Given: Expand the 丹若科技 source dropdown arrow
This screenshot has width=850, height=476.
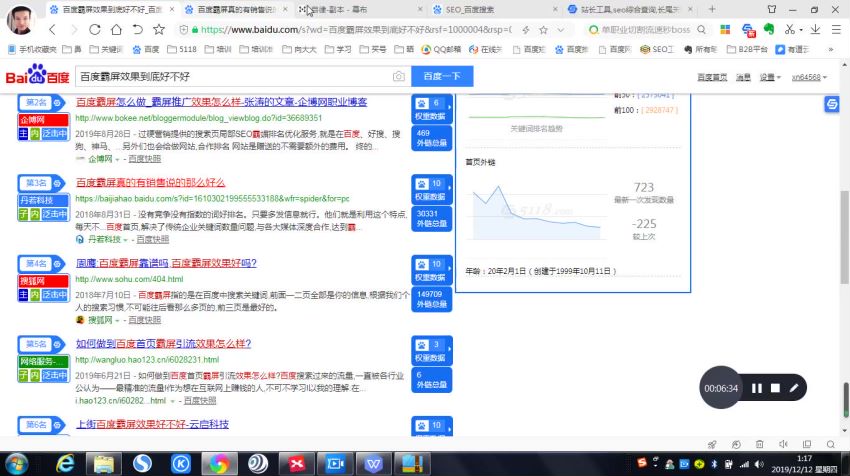Looking at the screenshot, I should 126,240.
